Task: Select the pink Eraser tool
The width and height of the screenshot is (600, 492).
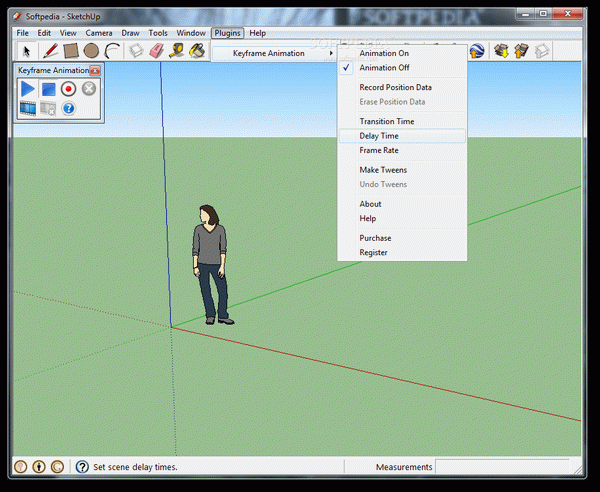Action: click(157, 51)
